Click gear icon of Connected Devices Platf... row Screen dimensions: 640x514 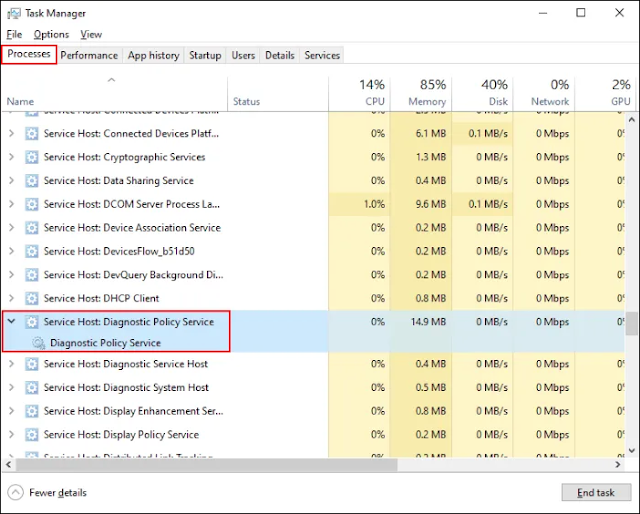point(32,134)
